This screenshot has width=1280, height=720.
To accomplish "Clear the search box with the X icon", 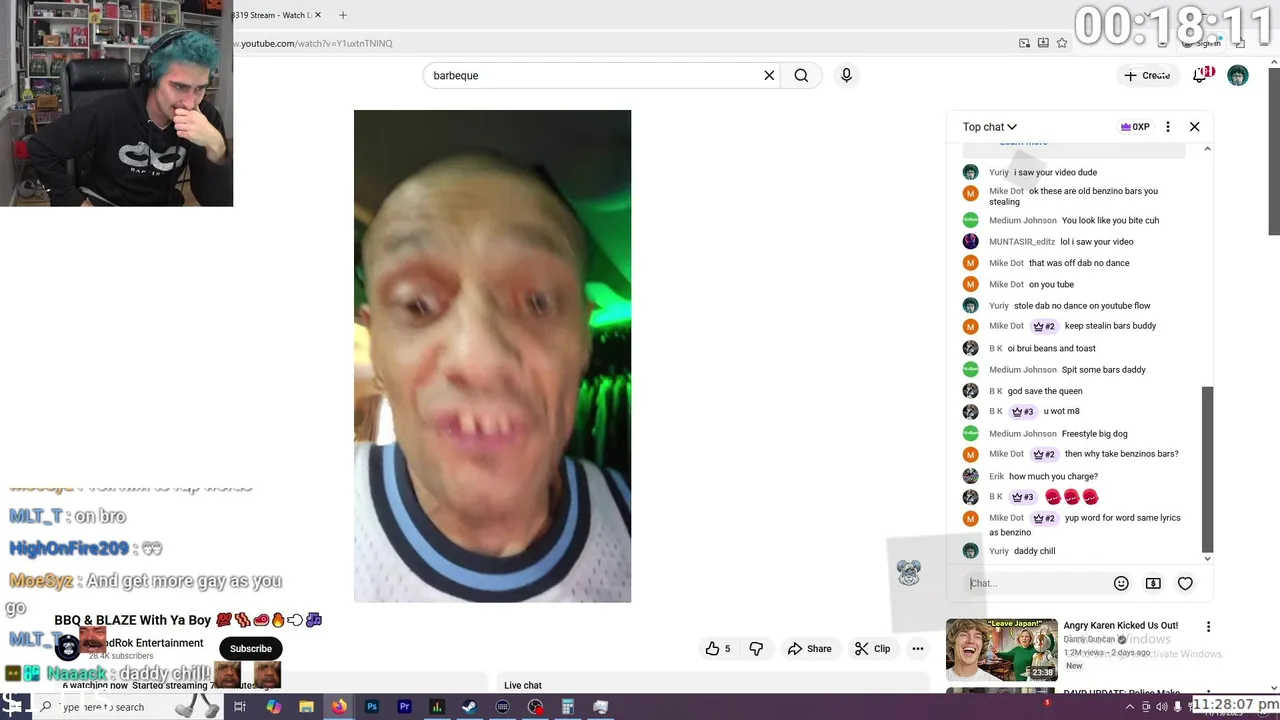I will pos(769,75).
